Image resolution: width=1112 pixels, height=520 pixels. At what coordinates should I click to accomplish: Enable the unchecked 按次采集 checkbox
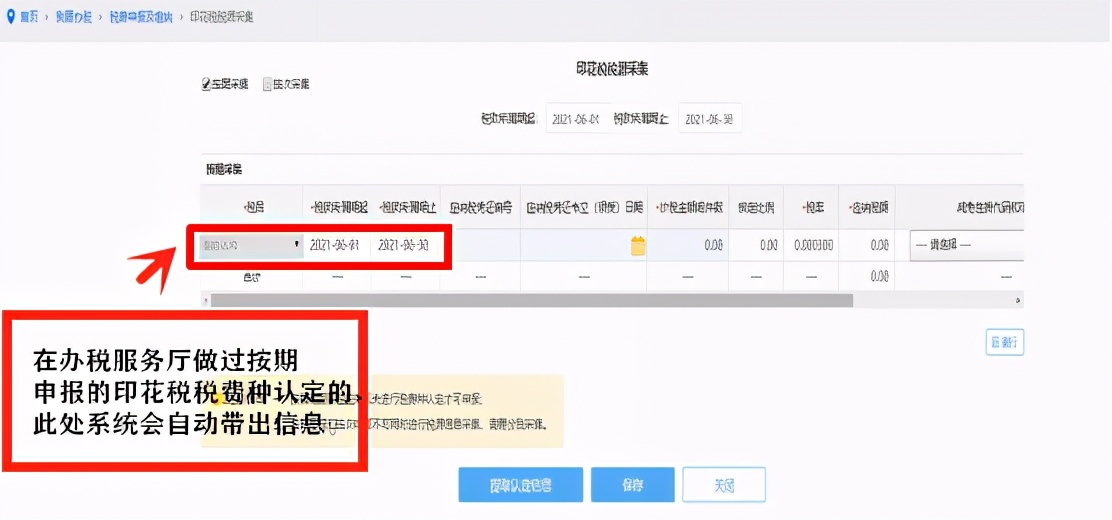[267, 84]
